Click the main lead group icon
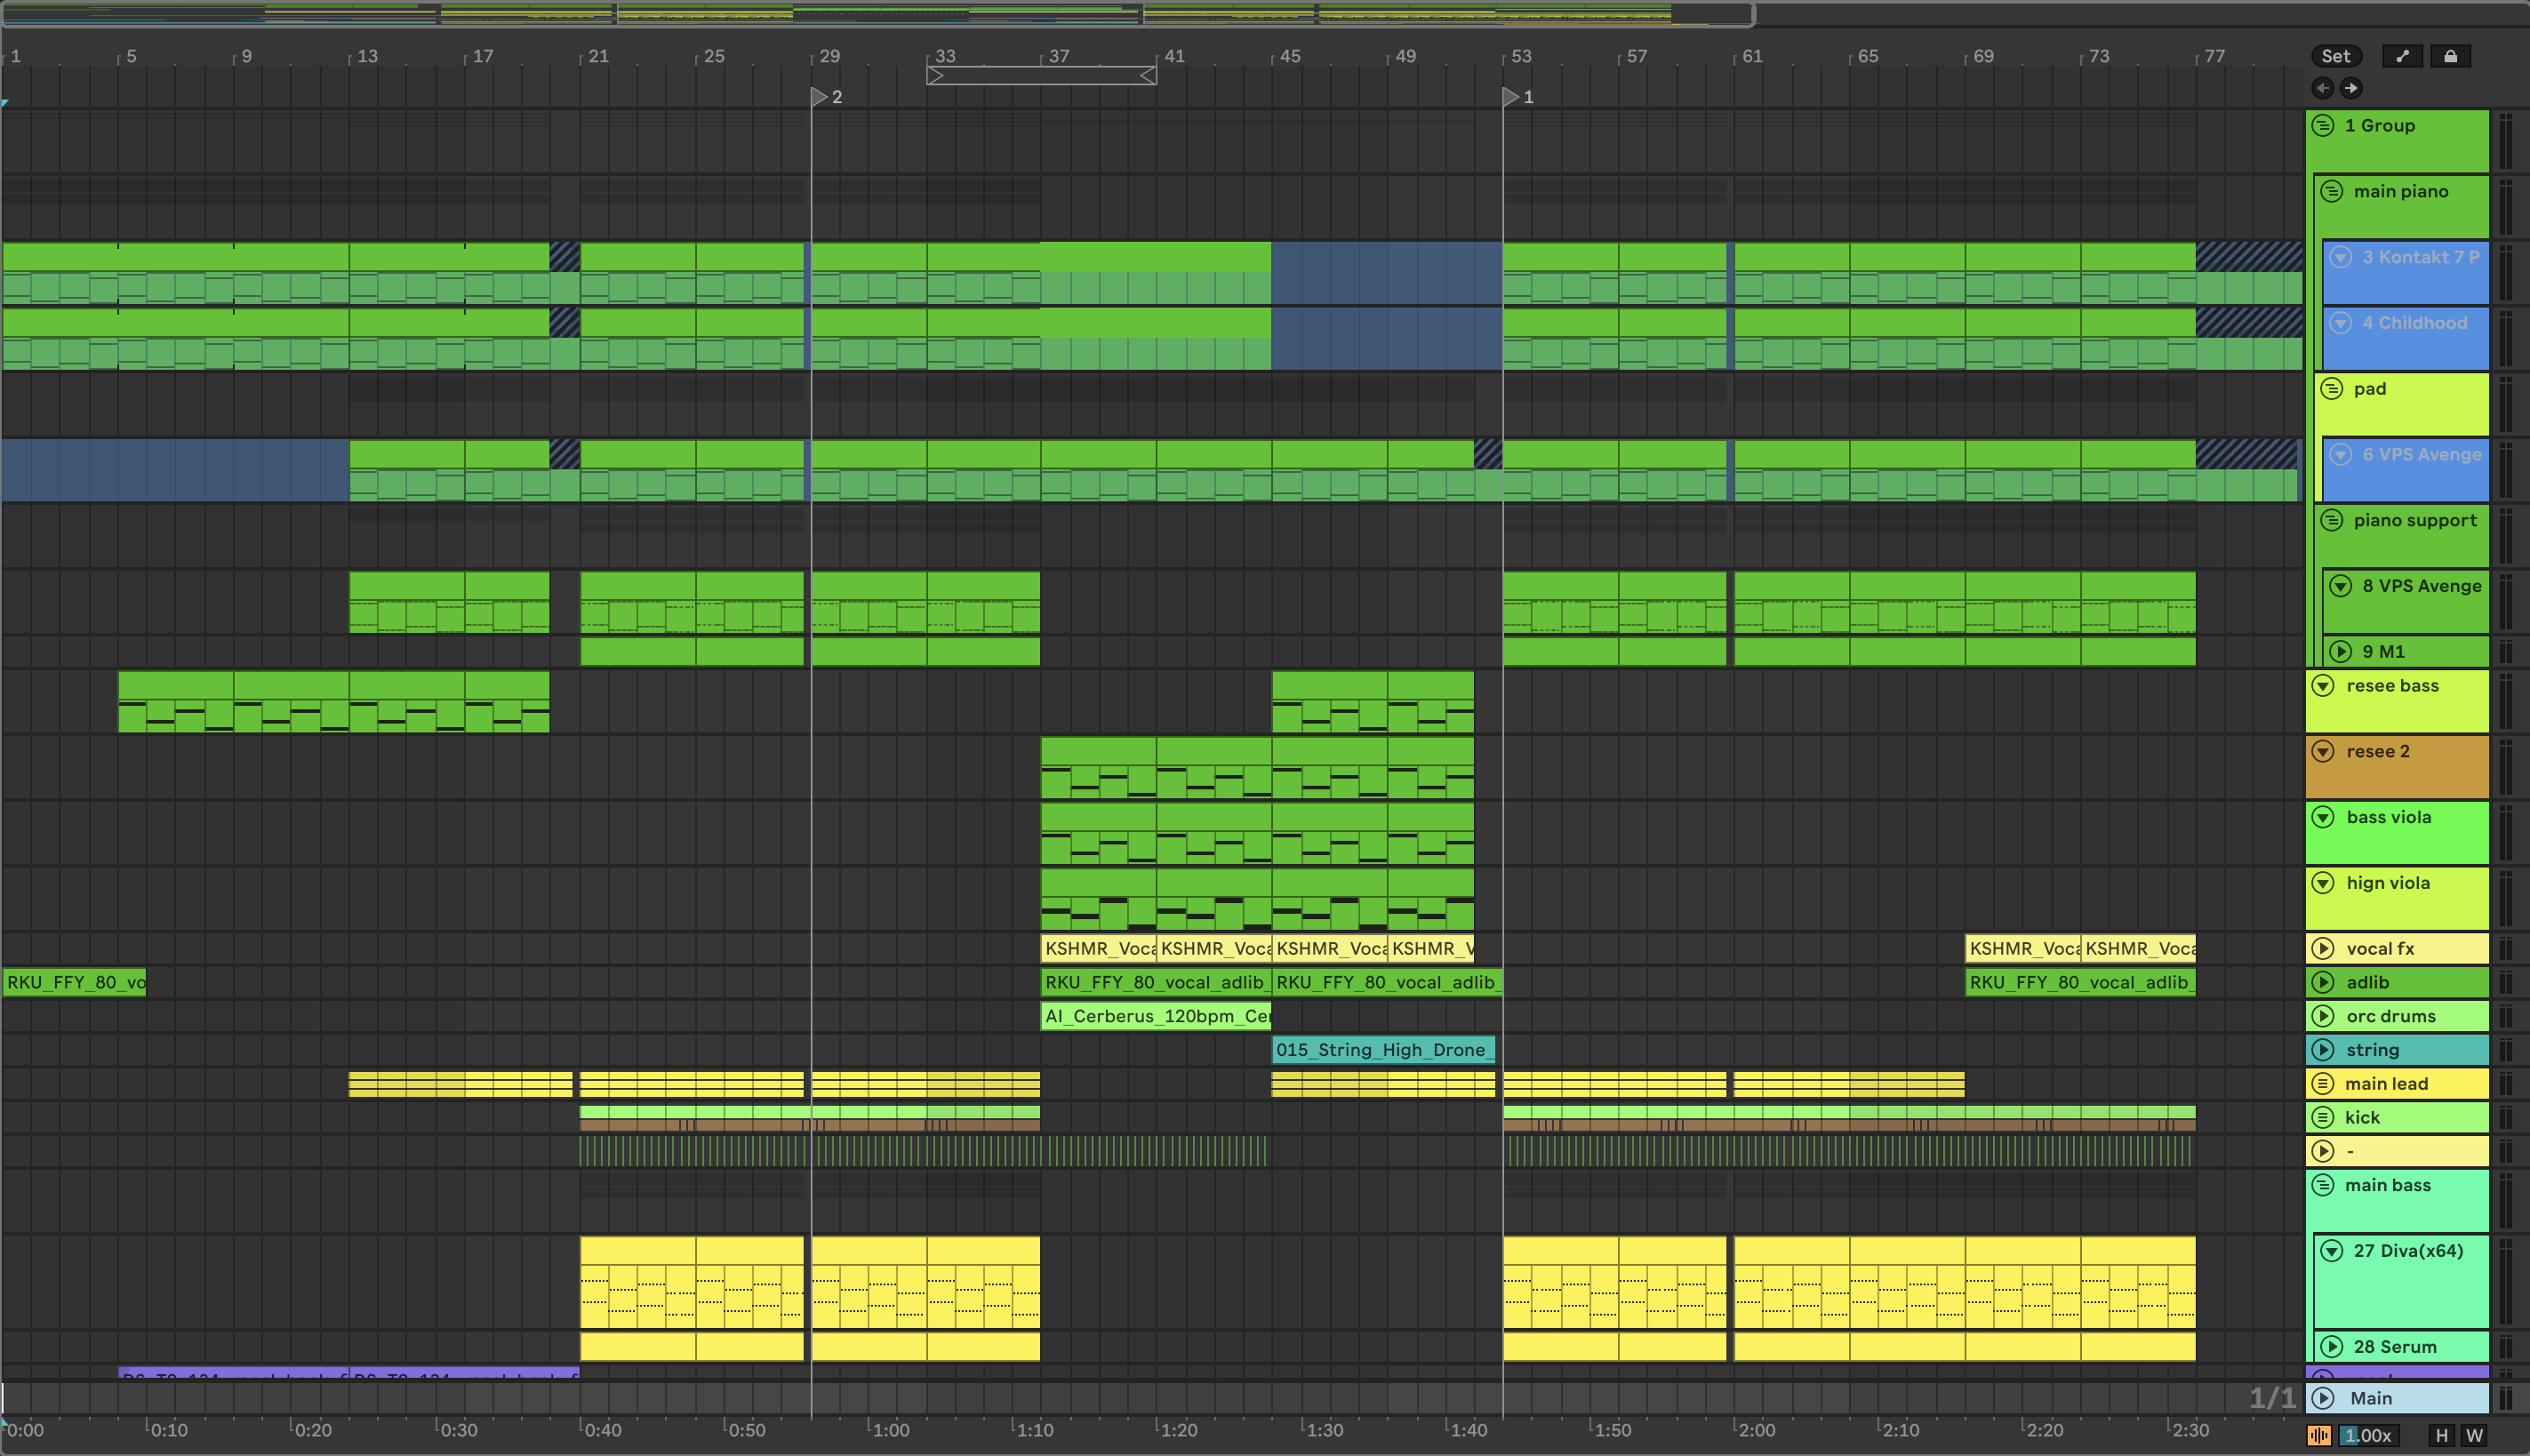 2324,1084
